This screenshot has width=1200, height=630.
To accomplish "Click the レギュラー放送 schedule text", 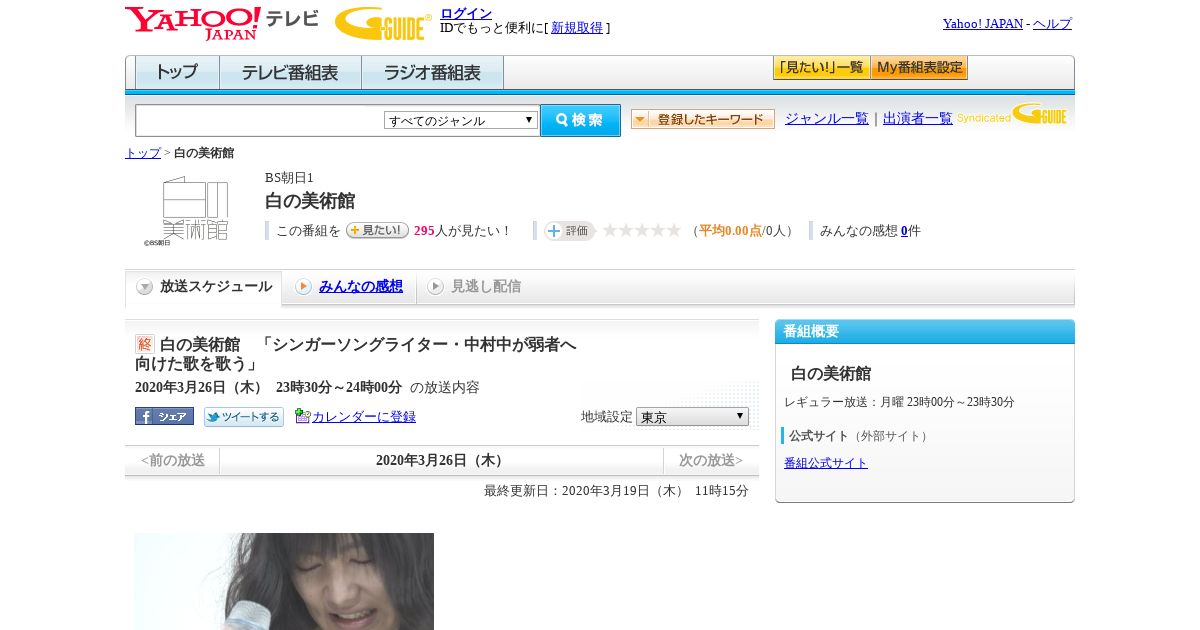I will pos(899,402).
